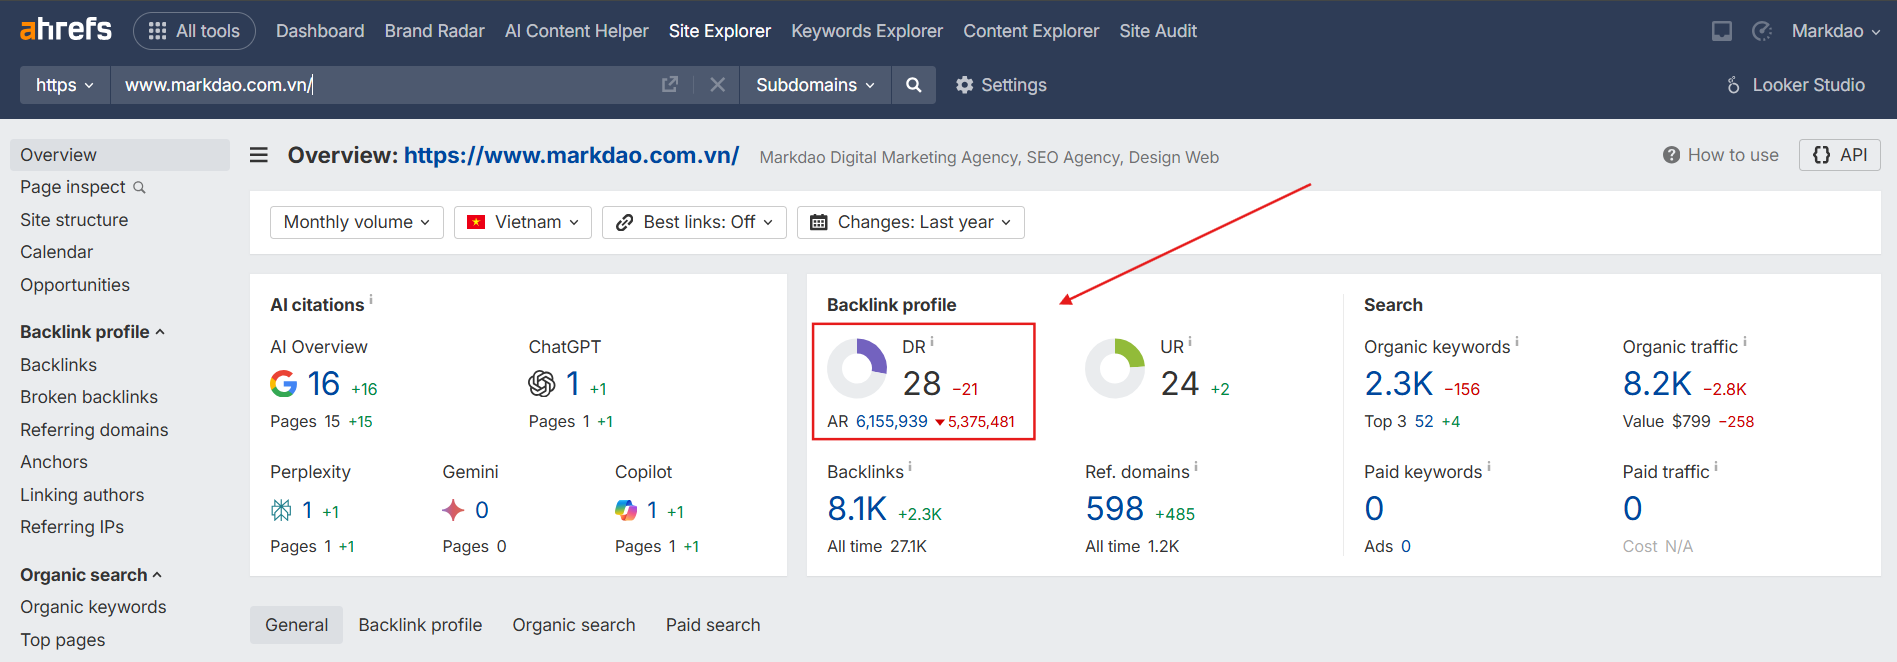Click the search magnifier button
Viewport: 1897px width, 662px height.
[913, 85]
